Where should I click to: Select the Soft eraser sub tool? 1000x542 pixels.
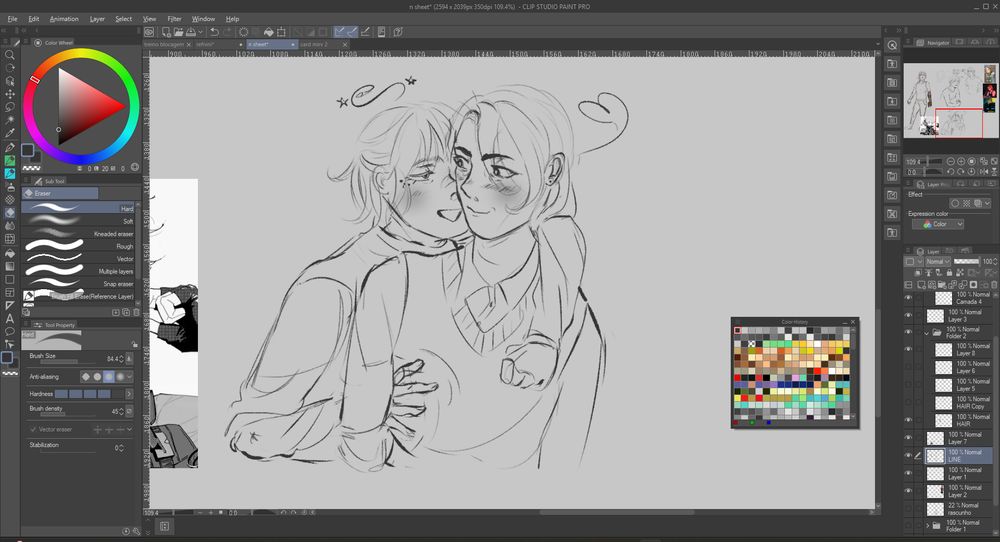tap(78, 221)
